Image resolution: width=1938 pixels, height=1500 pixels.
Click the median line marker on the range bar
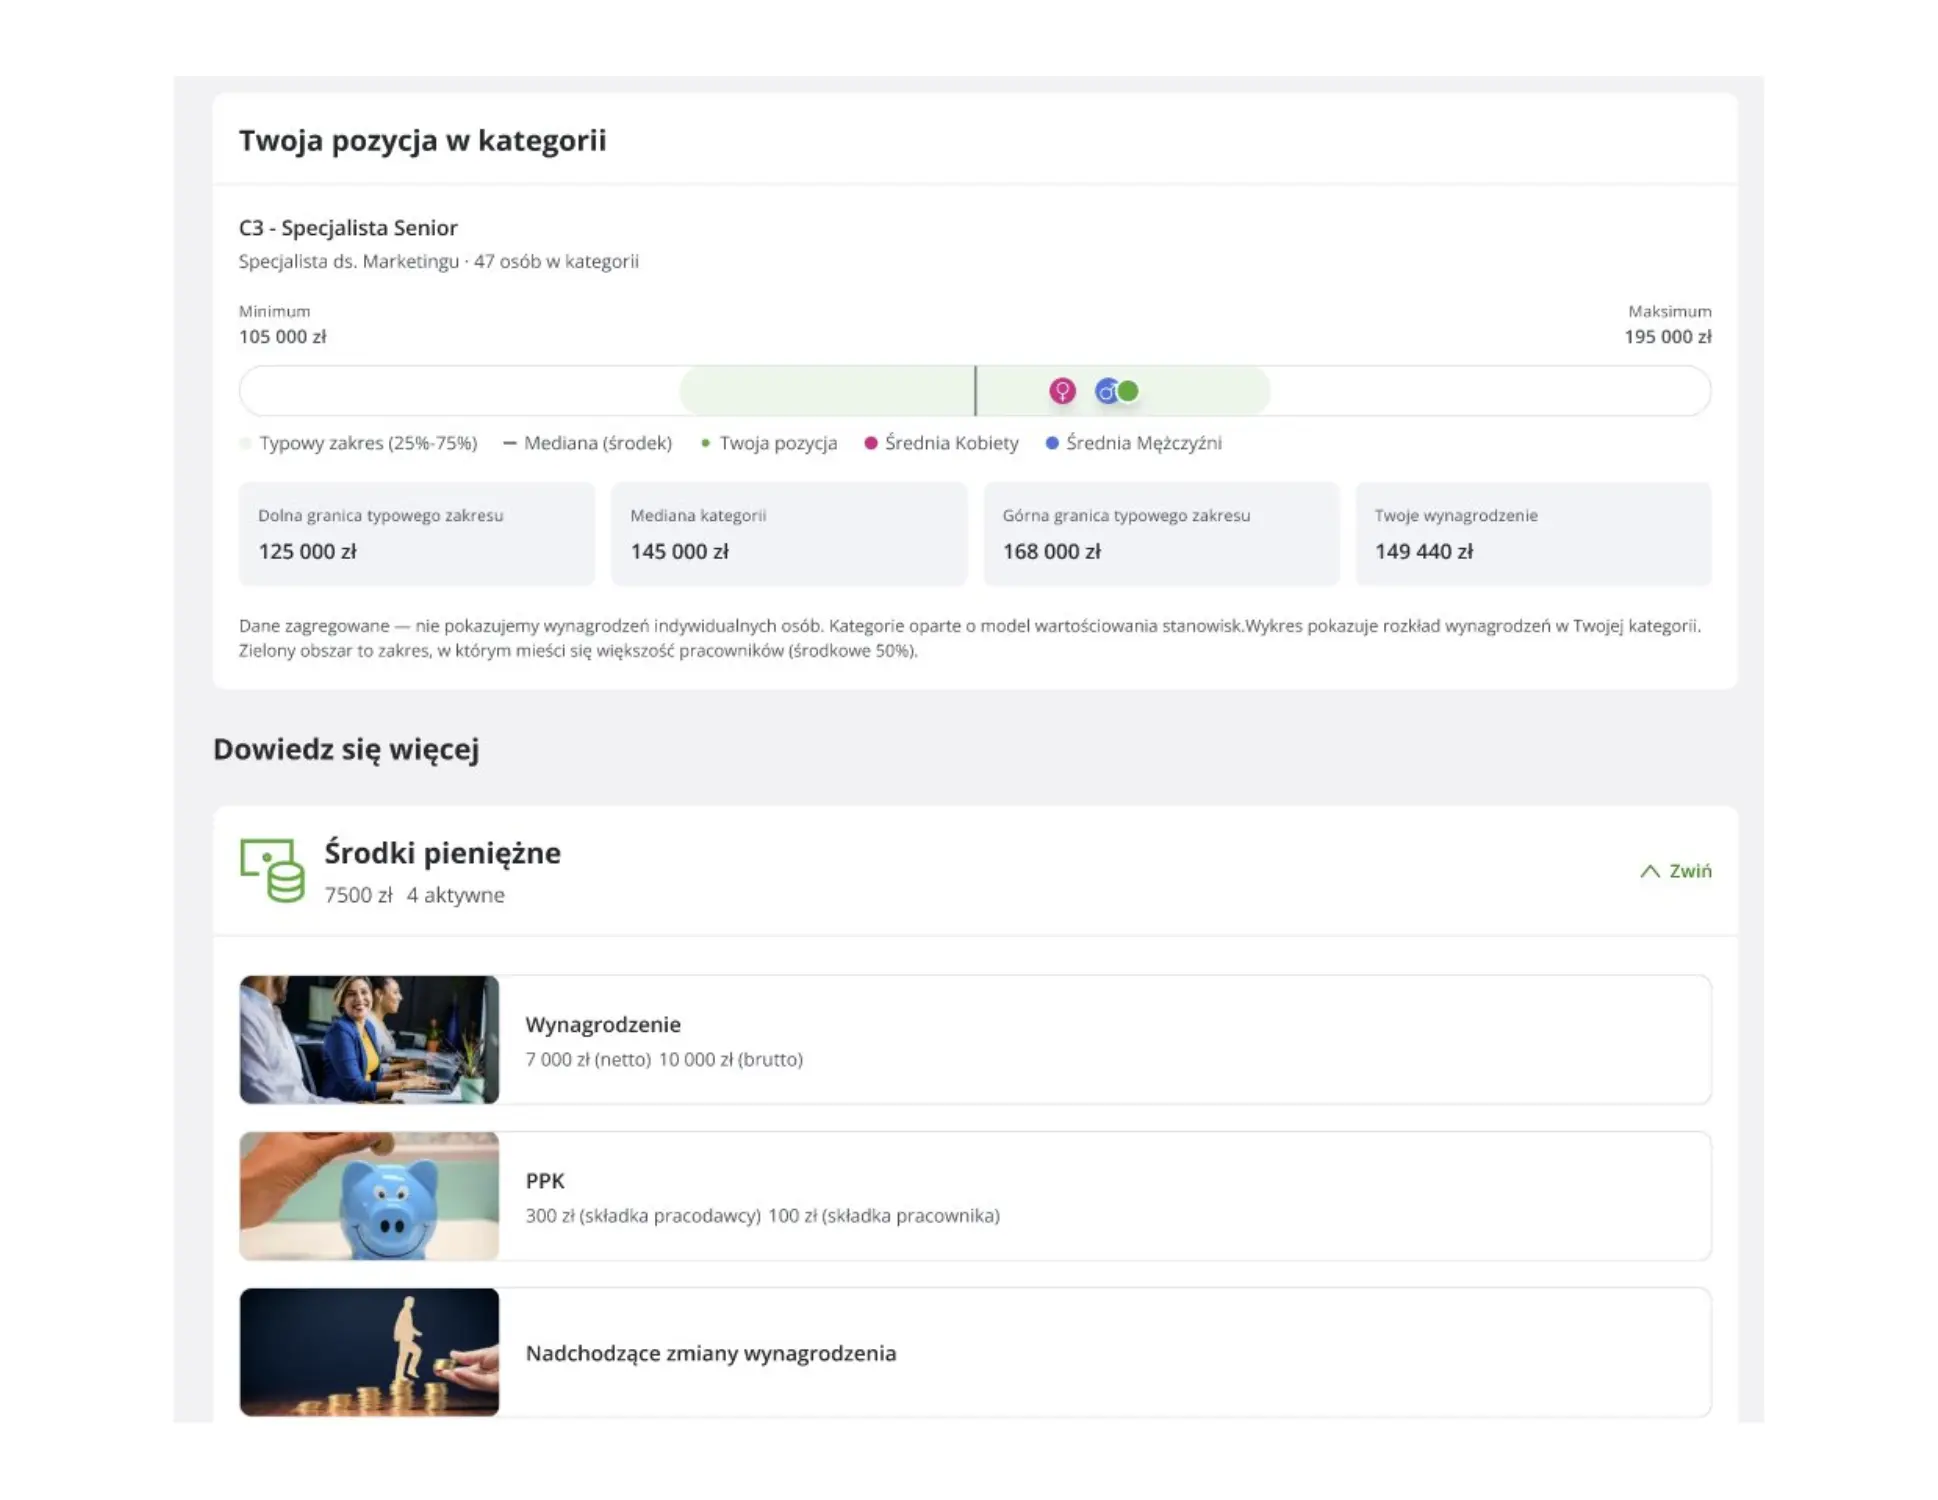pyautogui.click(x=975, y=391)
